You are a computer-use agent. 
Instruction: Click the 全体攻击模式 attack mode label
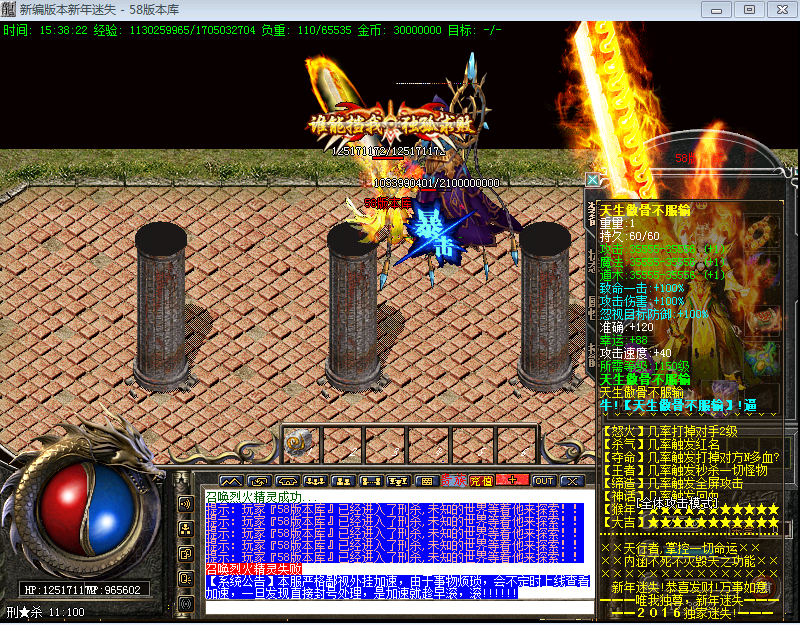click(677, 503)
